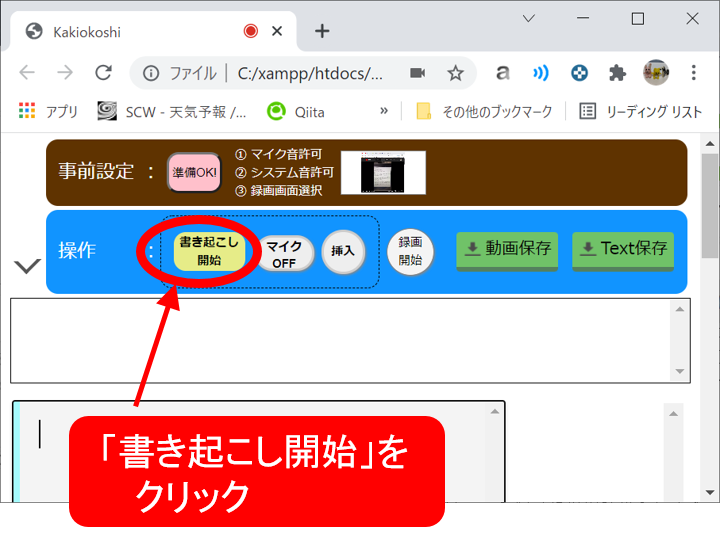Expand hidden bookmarks with the » chevron
720x539 pixels.
coord(384,111)
